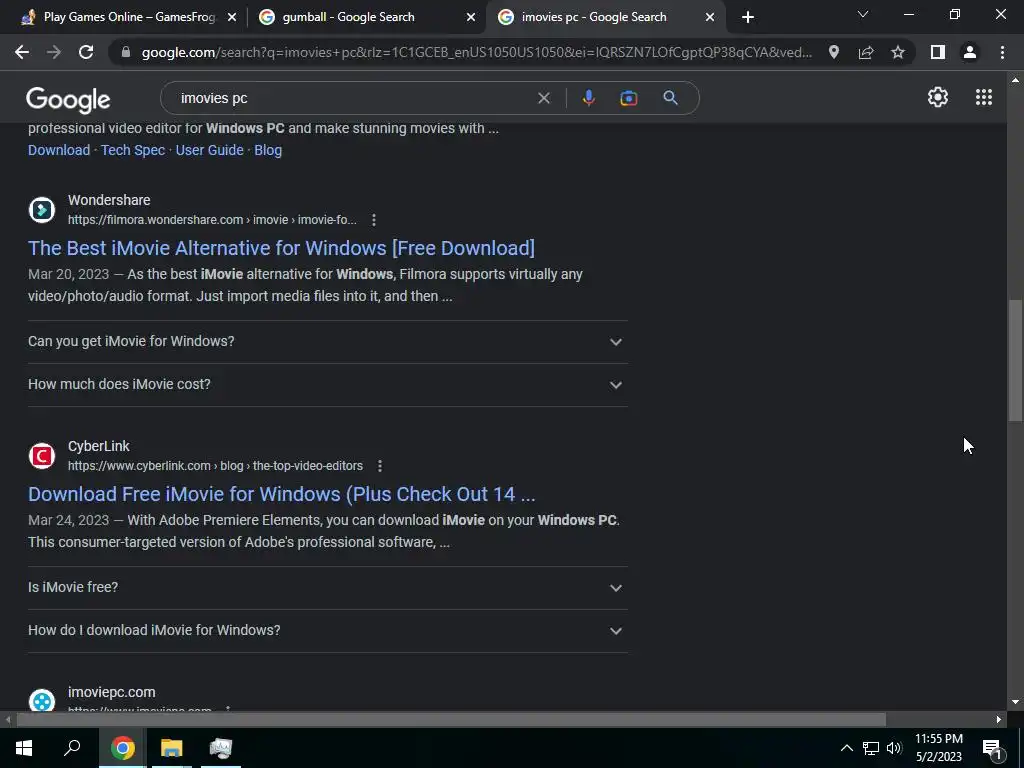Image resolution: width=1024 pixels, height=768 pixels.
Task: Click the Wondershare site favicon
Action: point(42,210)
